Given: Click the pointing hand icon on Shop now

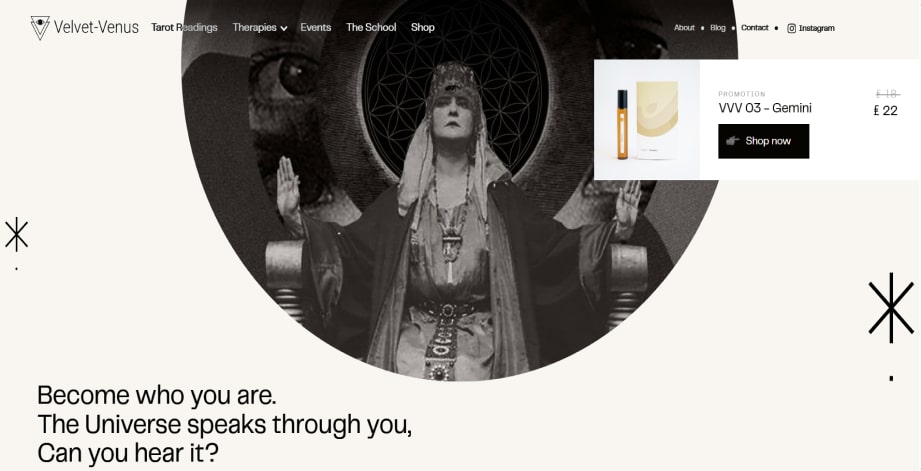Looking at the screenshot, I should (732, 140).
